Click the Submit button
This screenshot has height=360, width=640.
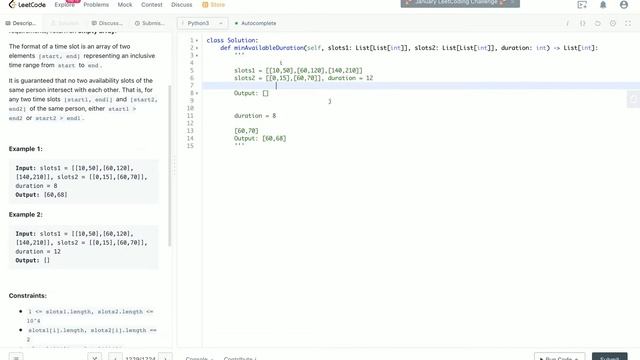point(610,357)
